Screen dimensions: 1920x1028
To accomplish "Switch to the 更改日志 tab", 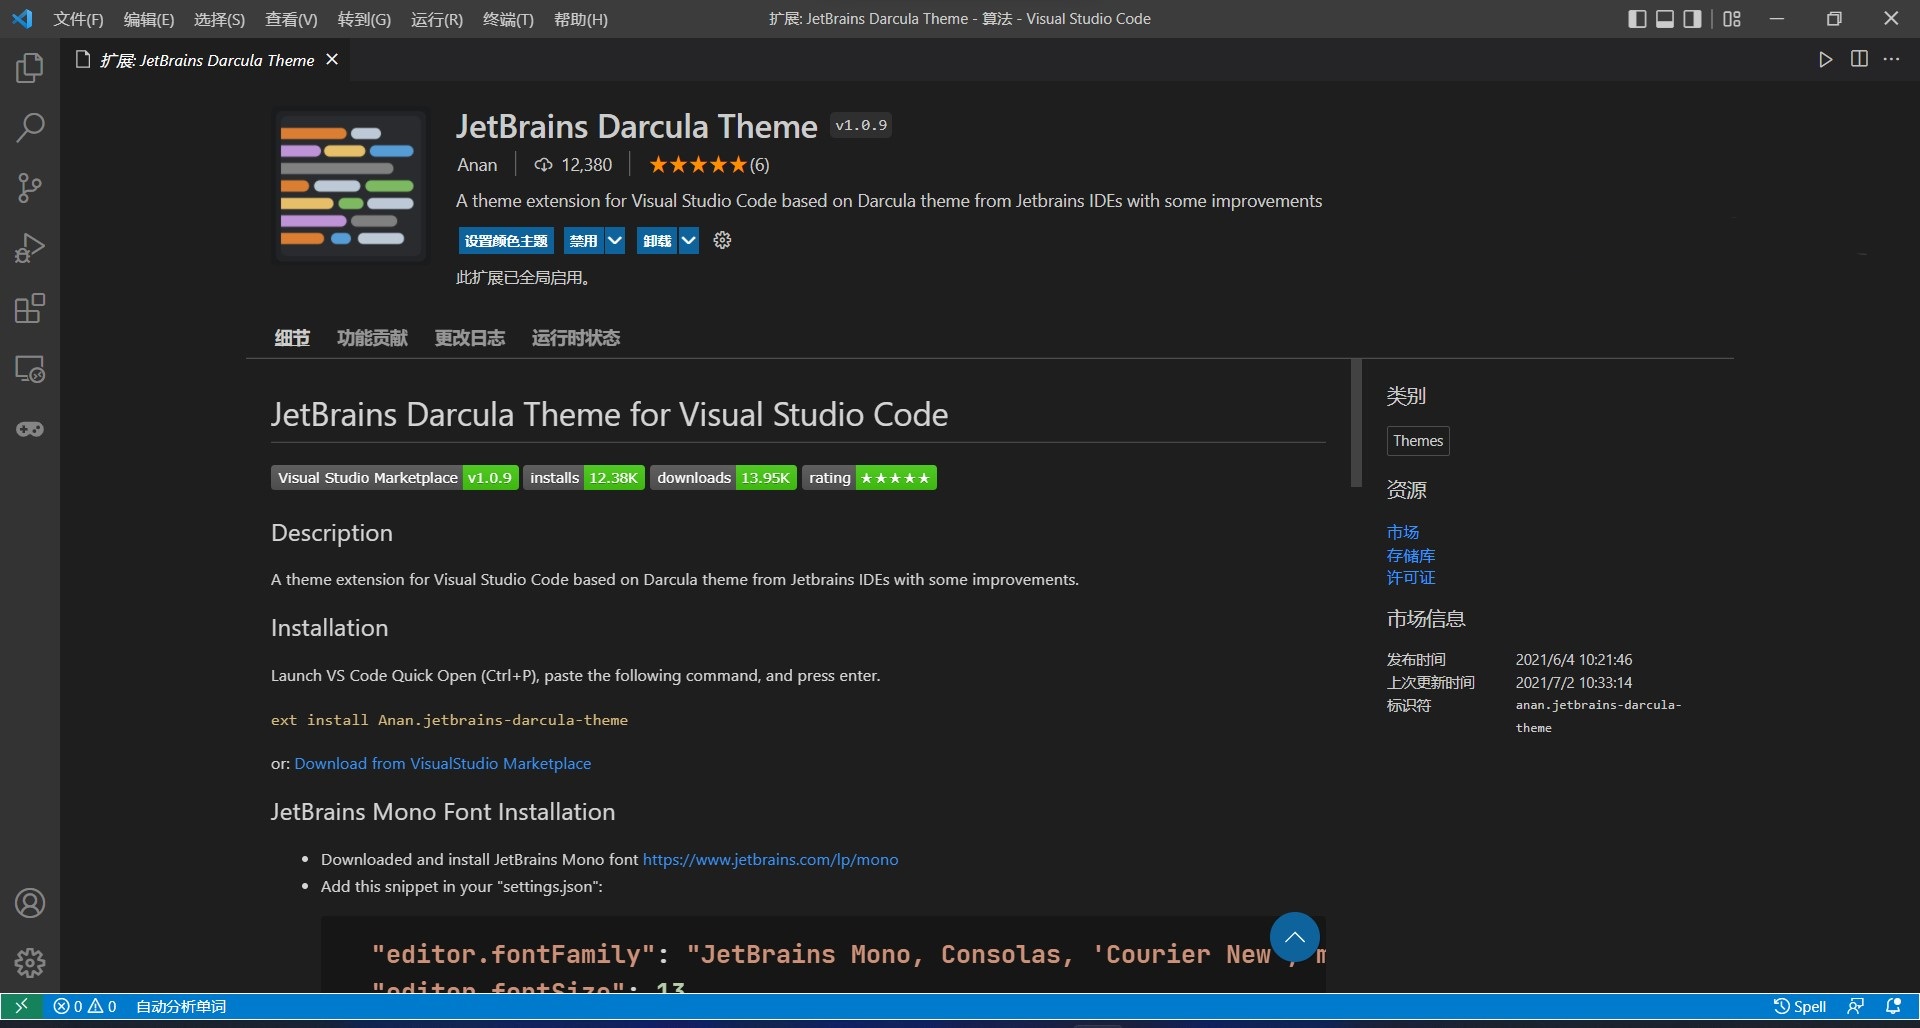I will (470, 337).
